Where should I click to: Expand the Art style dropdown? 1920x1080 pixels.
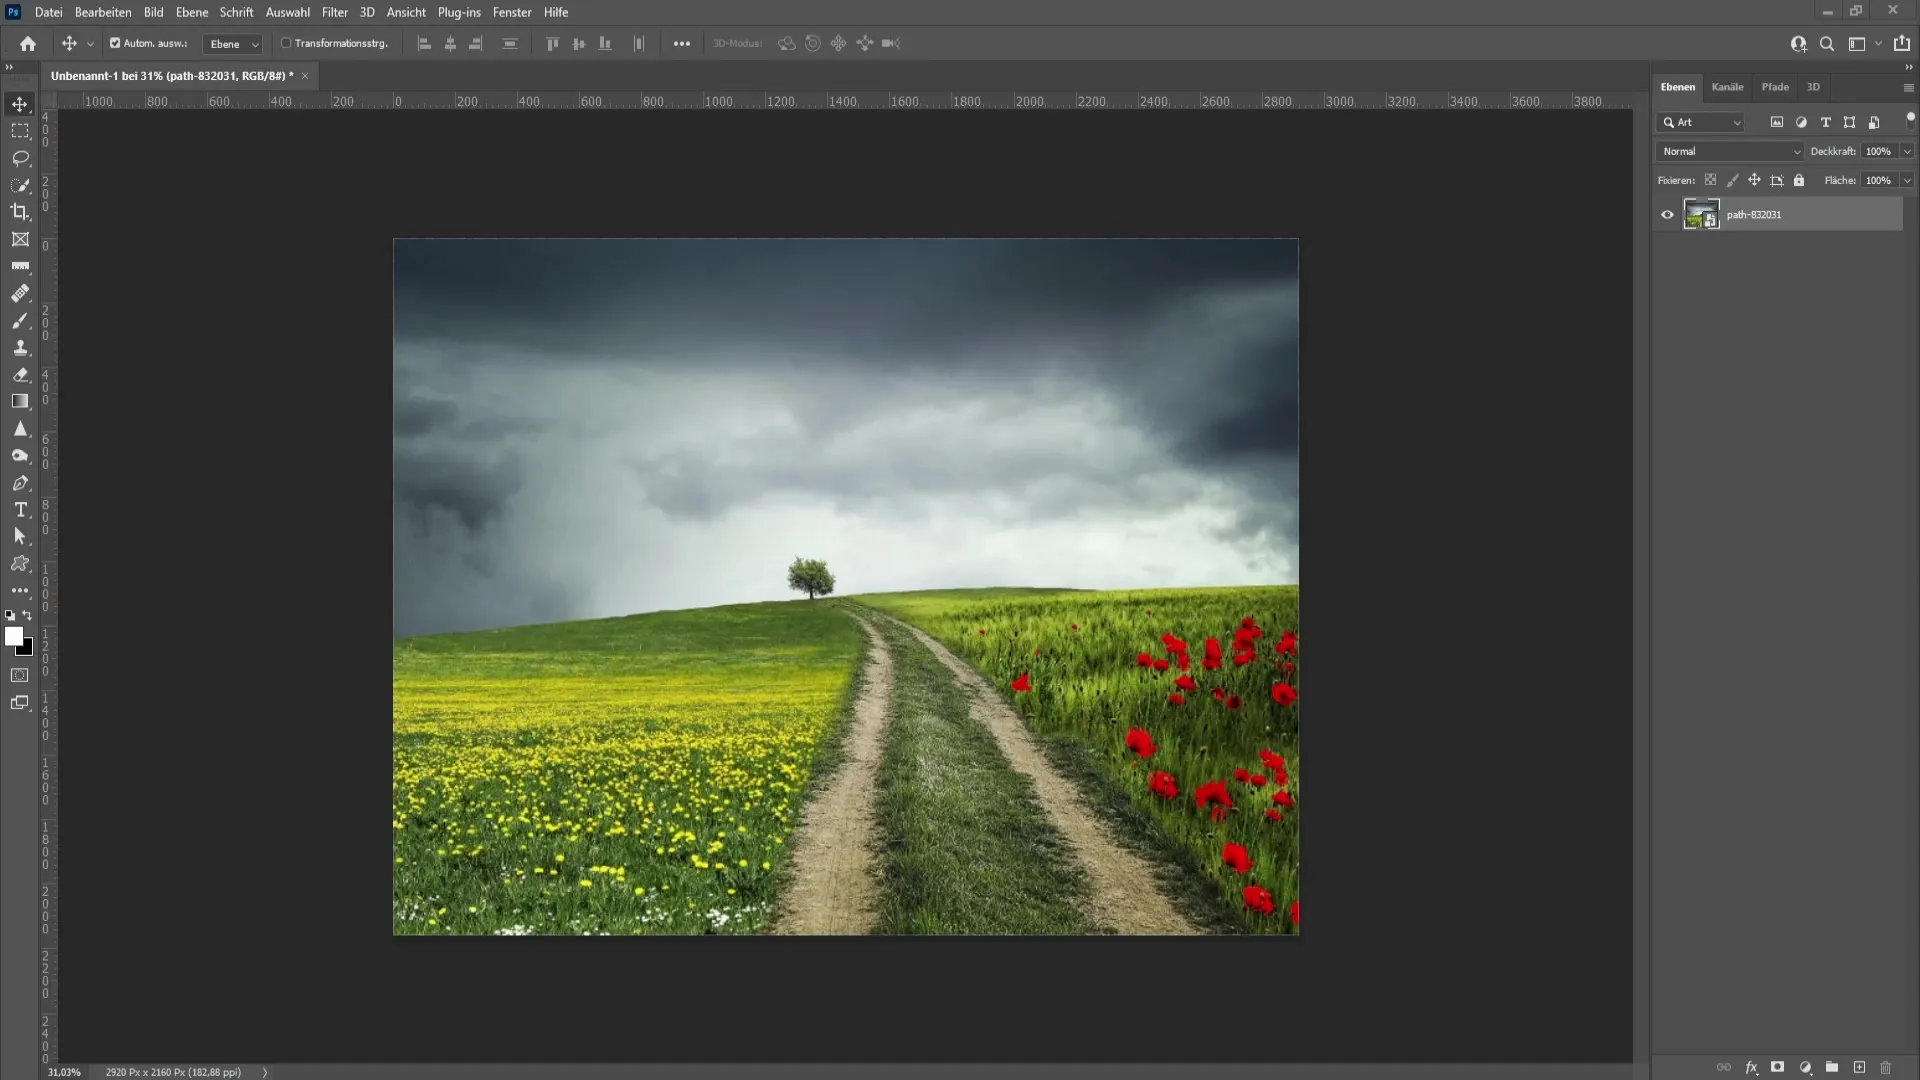pyautogui.click(x=1738, y=121)
